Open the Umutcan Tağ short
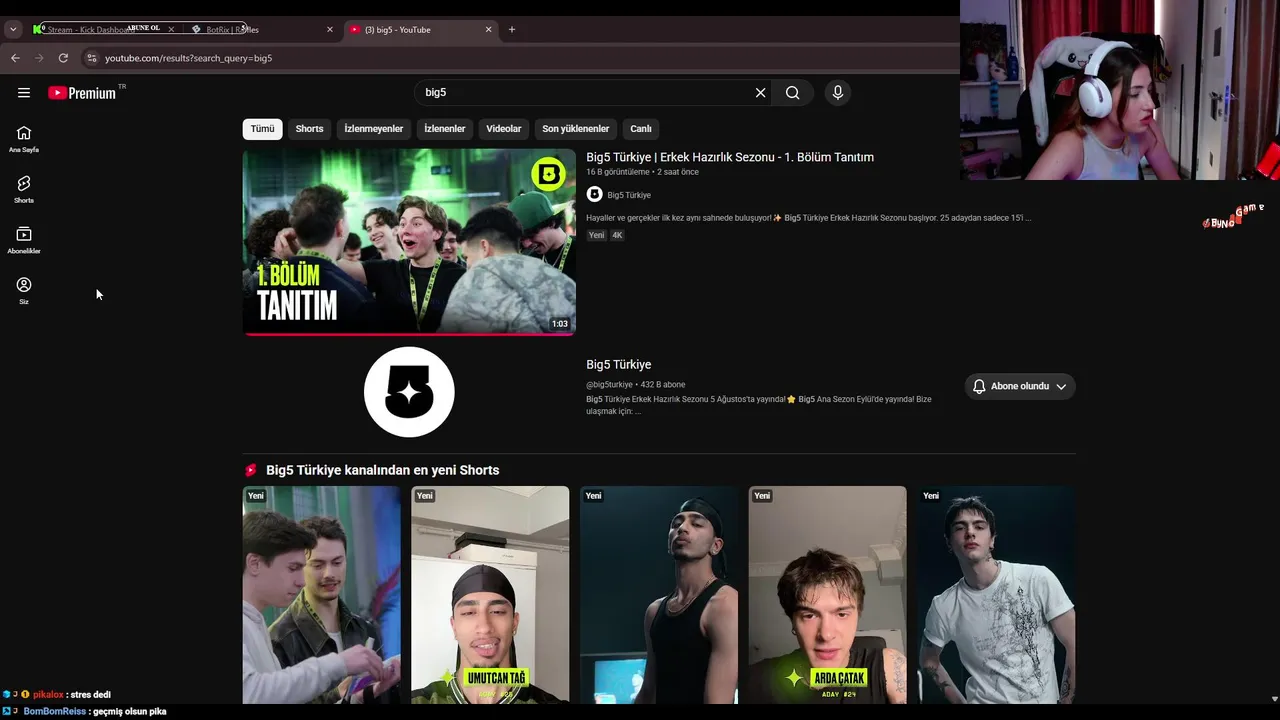Image resolution: width=1280 pixels, height=720 pixels. point(490,595)
